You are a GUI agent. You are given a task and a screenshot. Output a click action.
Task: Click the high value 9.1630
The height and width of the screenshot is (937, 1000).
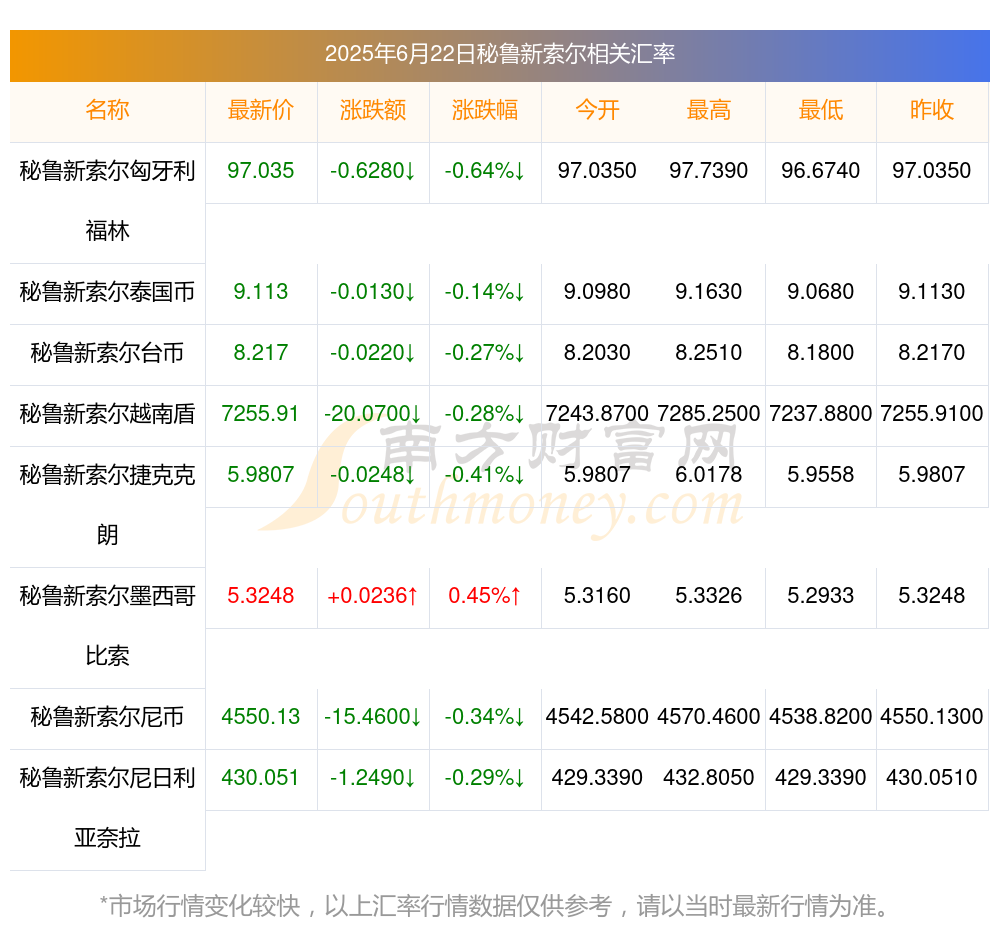click(x=709, y=292)
